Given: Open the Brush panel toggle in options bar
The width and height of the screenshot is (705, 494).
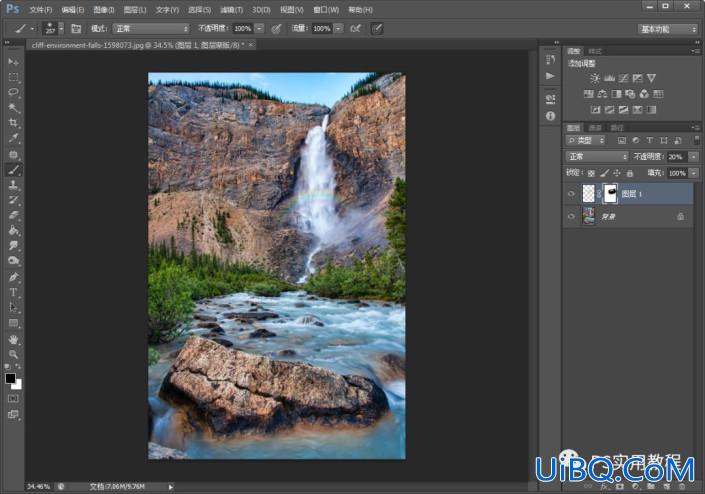Looking at the screenshot, I should point(76,29).
